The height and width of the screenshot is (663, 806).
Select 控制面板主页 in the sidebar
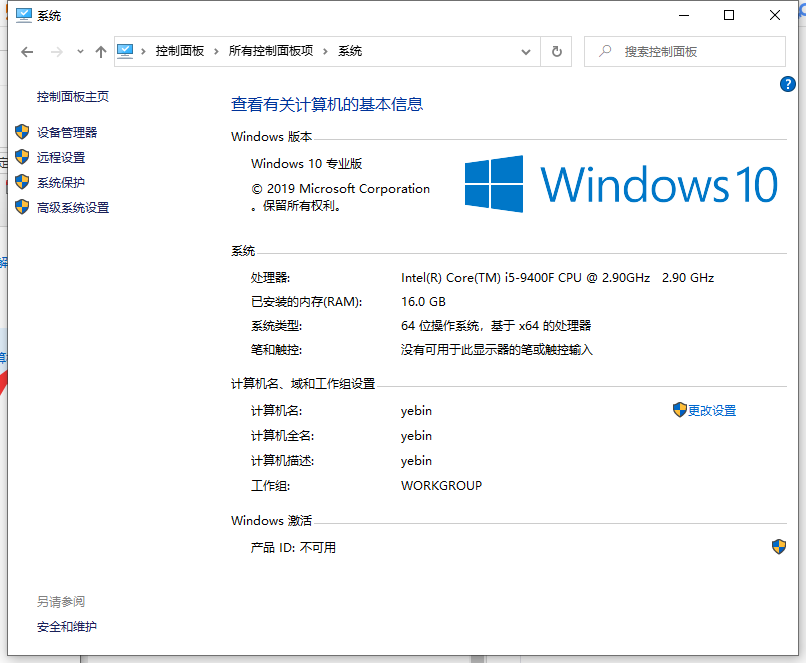pos(73,96)
